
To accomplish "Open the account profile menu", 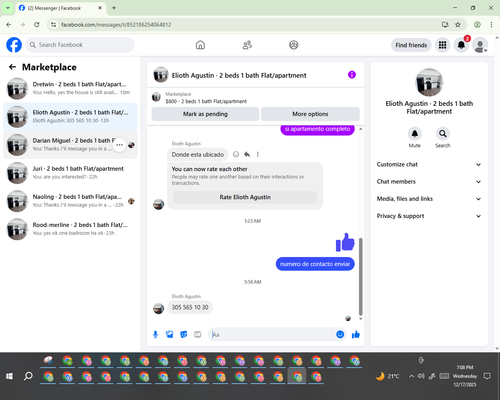I will tap(480, 45).
